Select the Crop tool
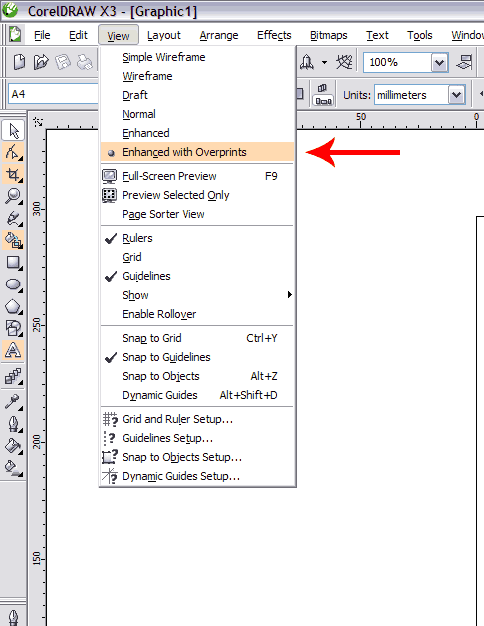This screenshot has width=484, height=626. (x=13, y=174)
